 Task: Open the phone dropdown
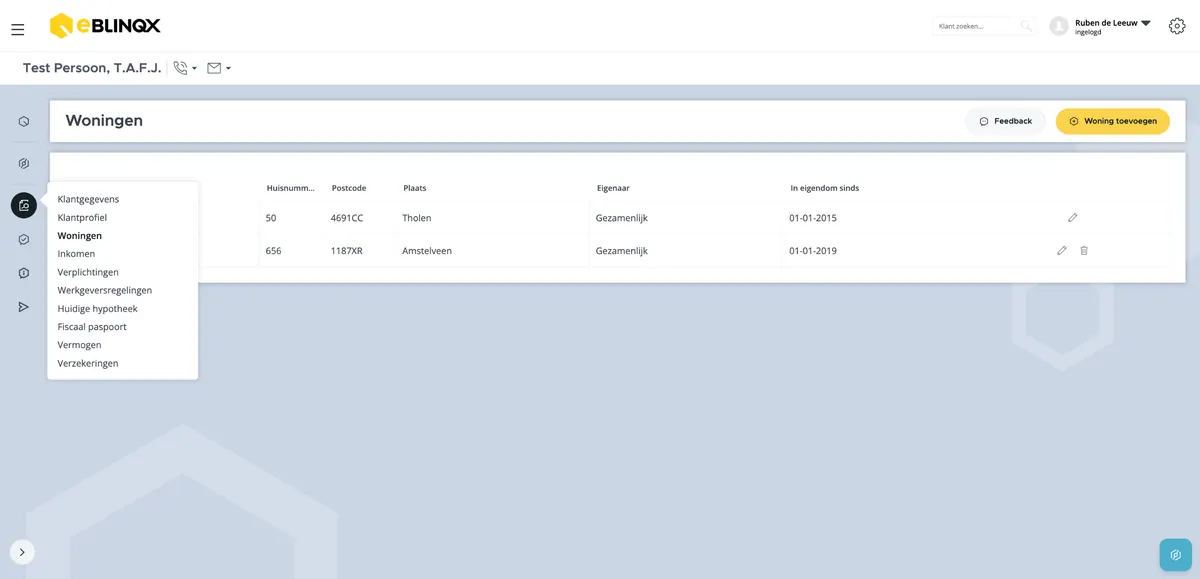pos(185,68)
